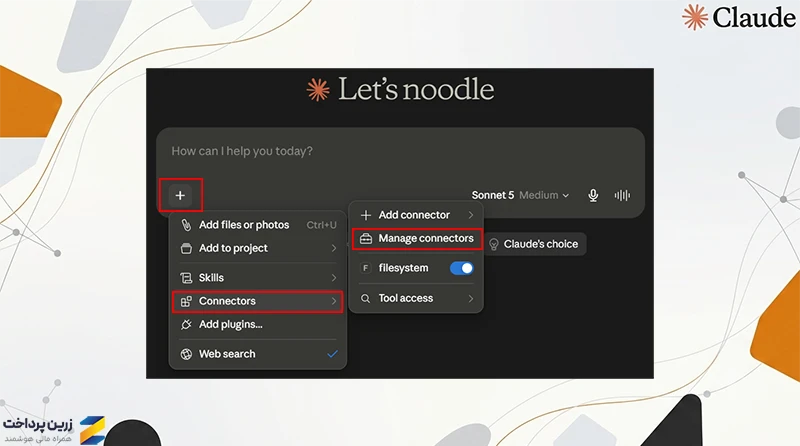
Task: Choose Add plugins... from the menu
Action: point(258,325)
